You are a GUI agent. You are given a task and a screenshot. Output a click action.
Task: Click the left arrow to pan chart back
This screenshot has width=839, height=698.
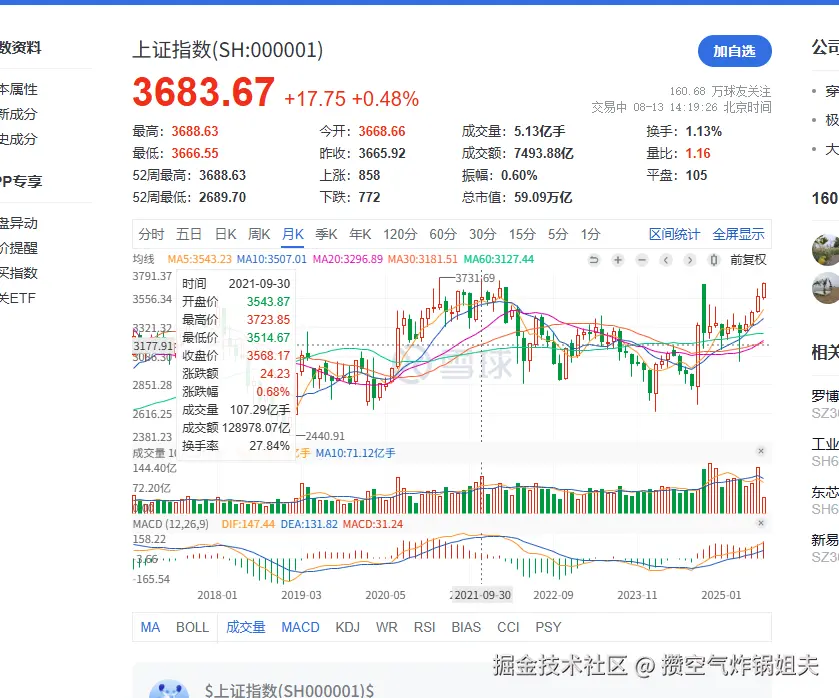pos(664,260)
